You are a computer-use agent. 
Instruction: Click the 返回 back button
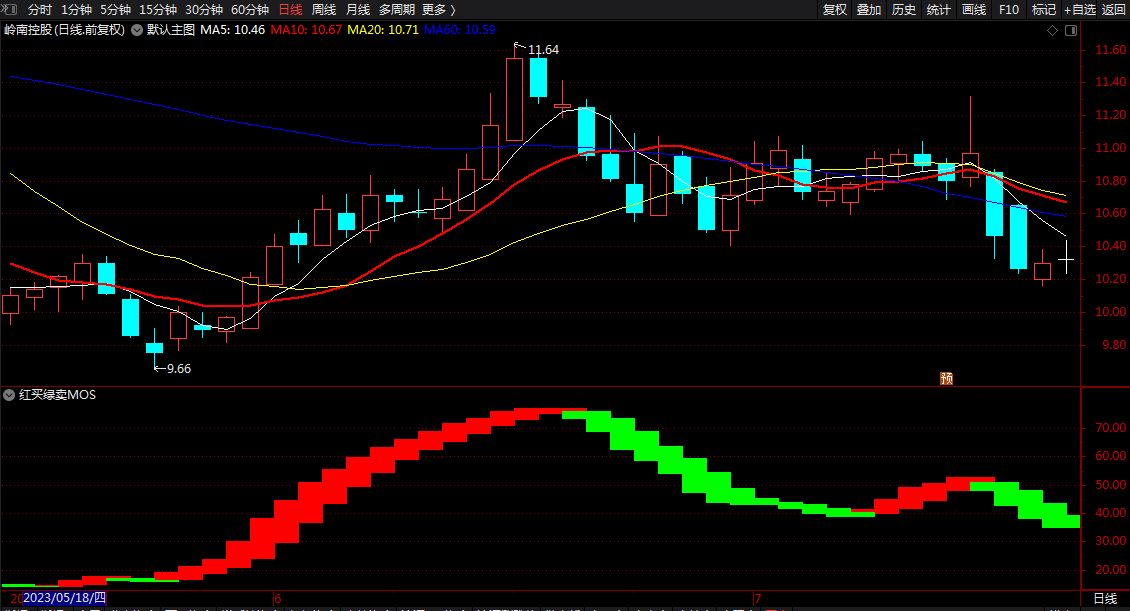[x=1113, y=9]
